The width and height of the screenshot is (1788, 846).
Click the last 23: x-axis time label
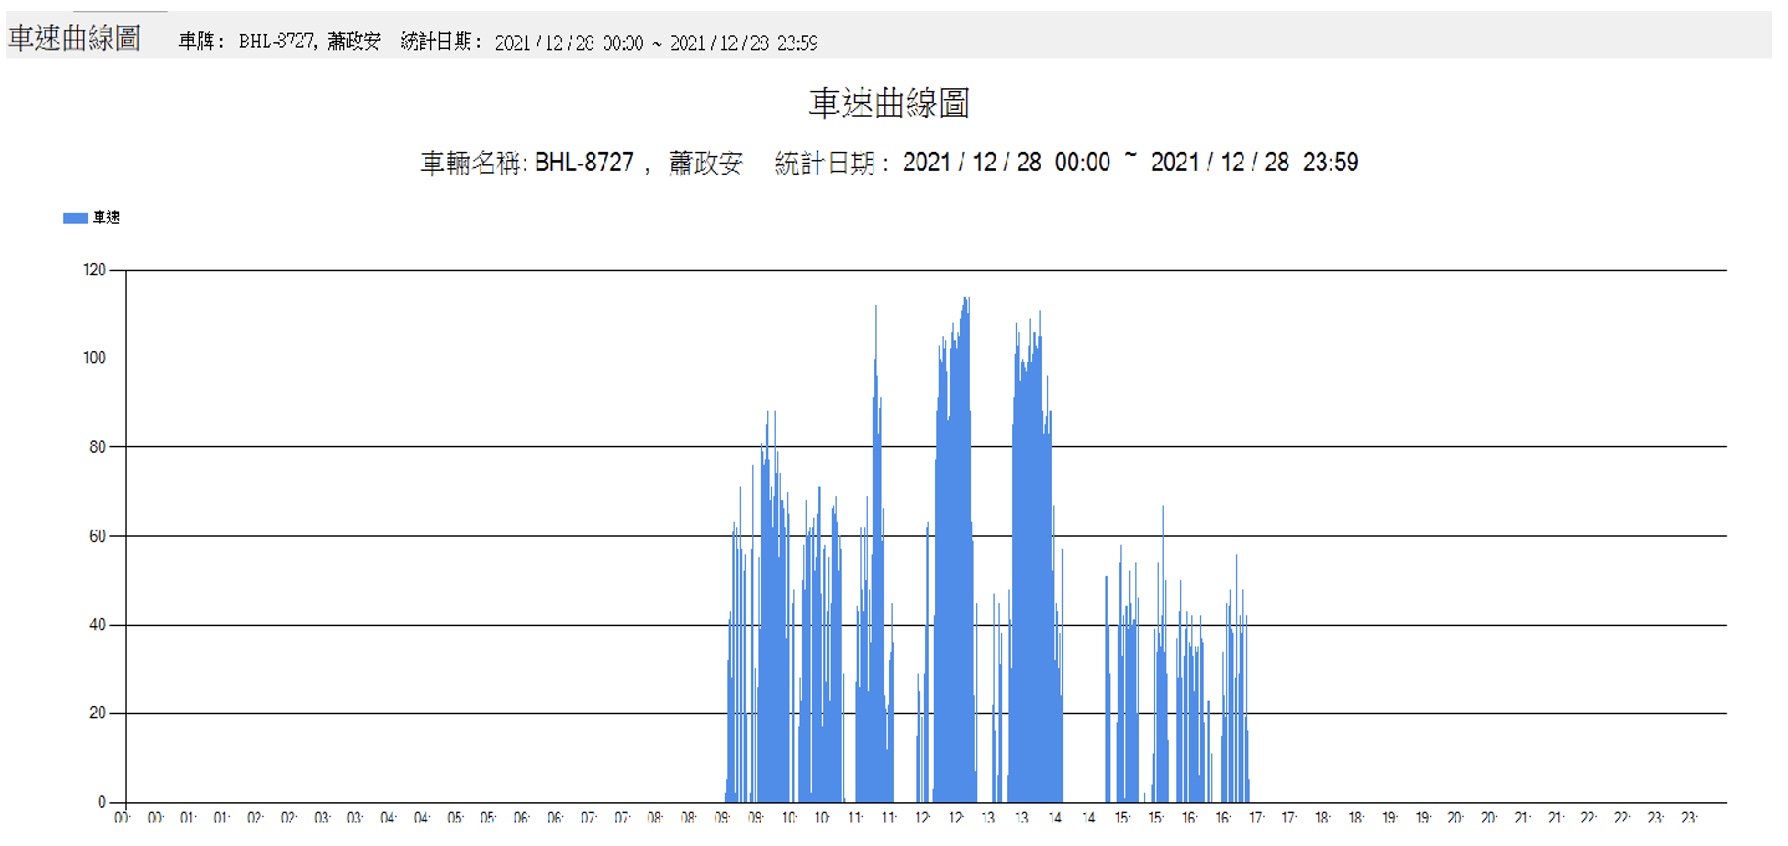(x=1689, y=818)
